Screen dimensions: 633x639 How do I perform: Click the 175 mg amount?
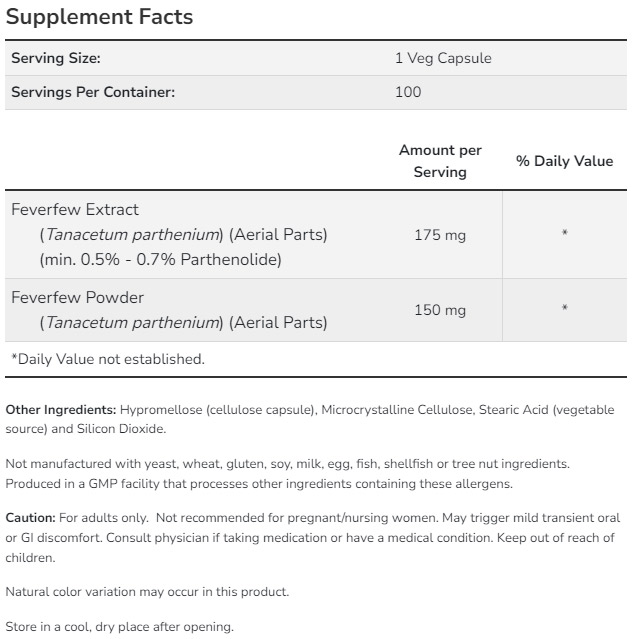(440, 235)
